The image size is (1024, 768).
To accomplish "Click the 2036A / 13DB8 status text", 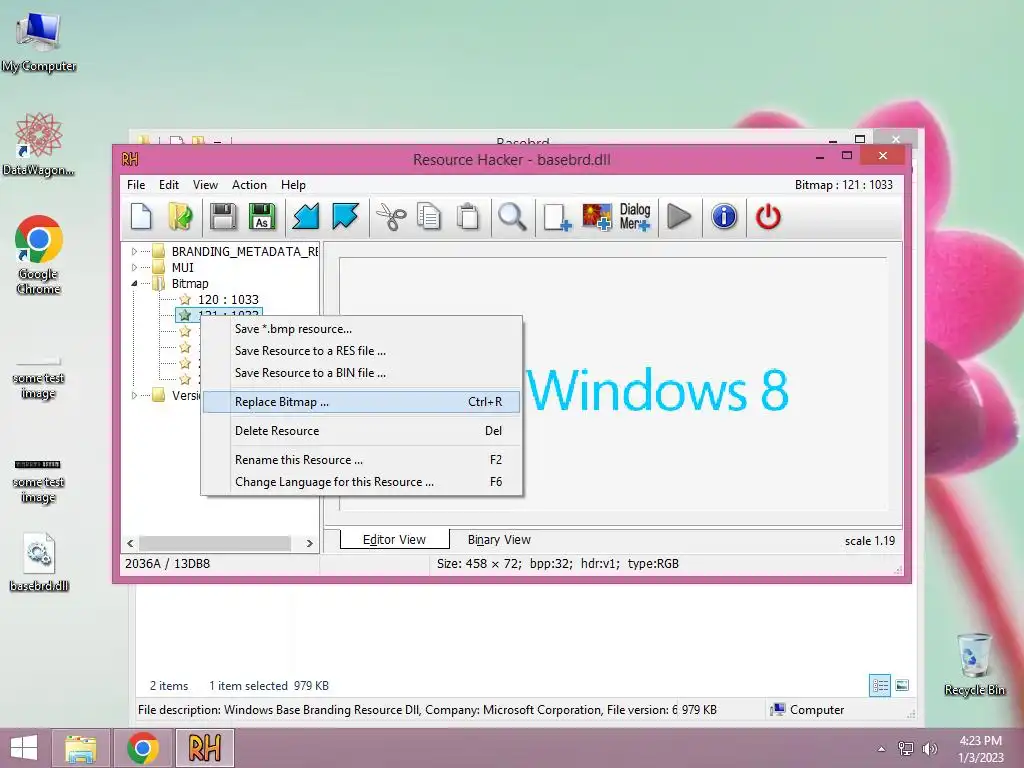I will 167,564.
